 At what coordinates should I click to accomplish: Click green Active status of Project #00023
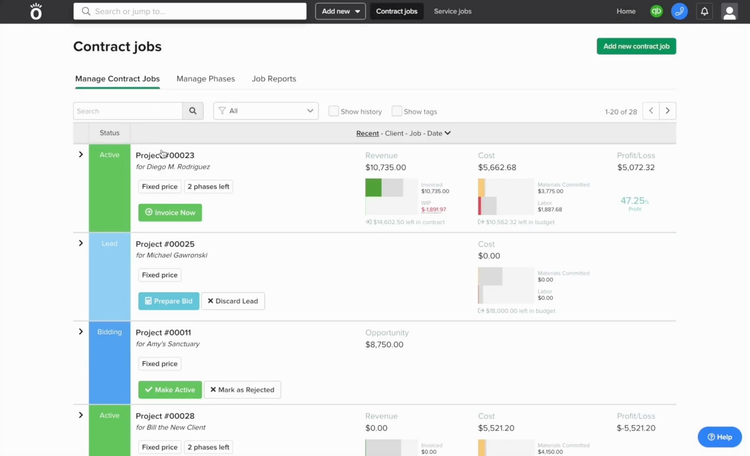click(x=110, y=188)
